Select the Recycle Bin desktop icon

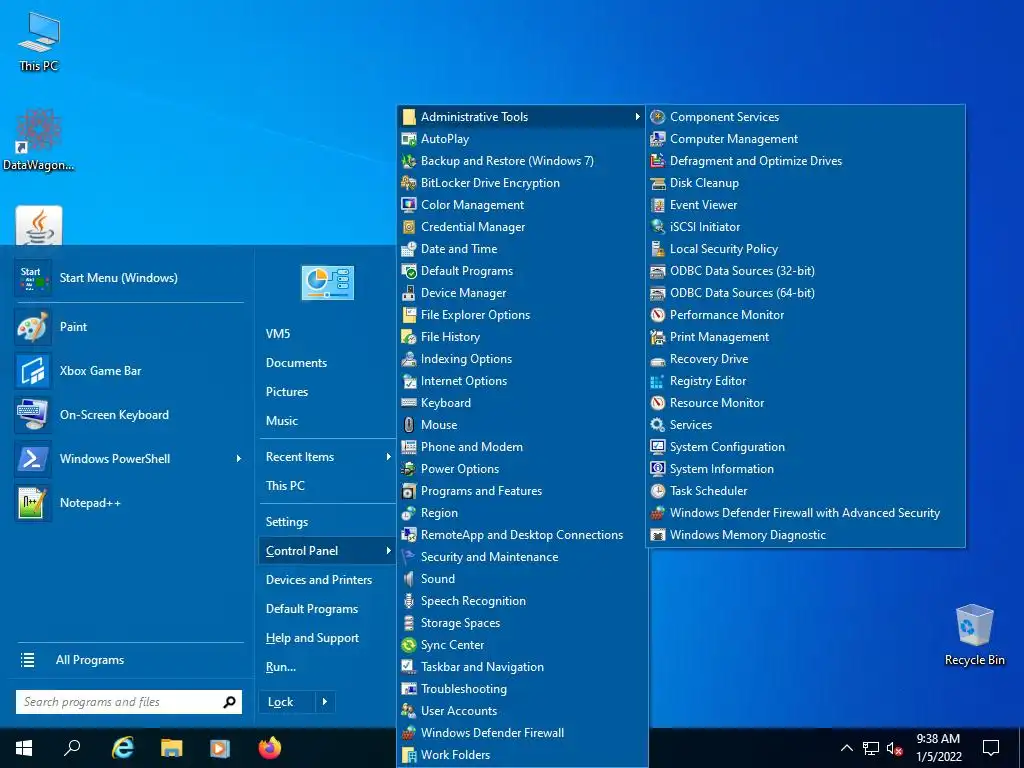click(x=974, y=635)
